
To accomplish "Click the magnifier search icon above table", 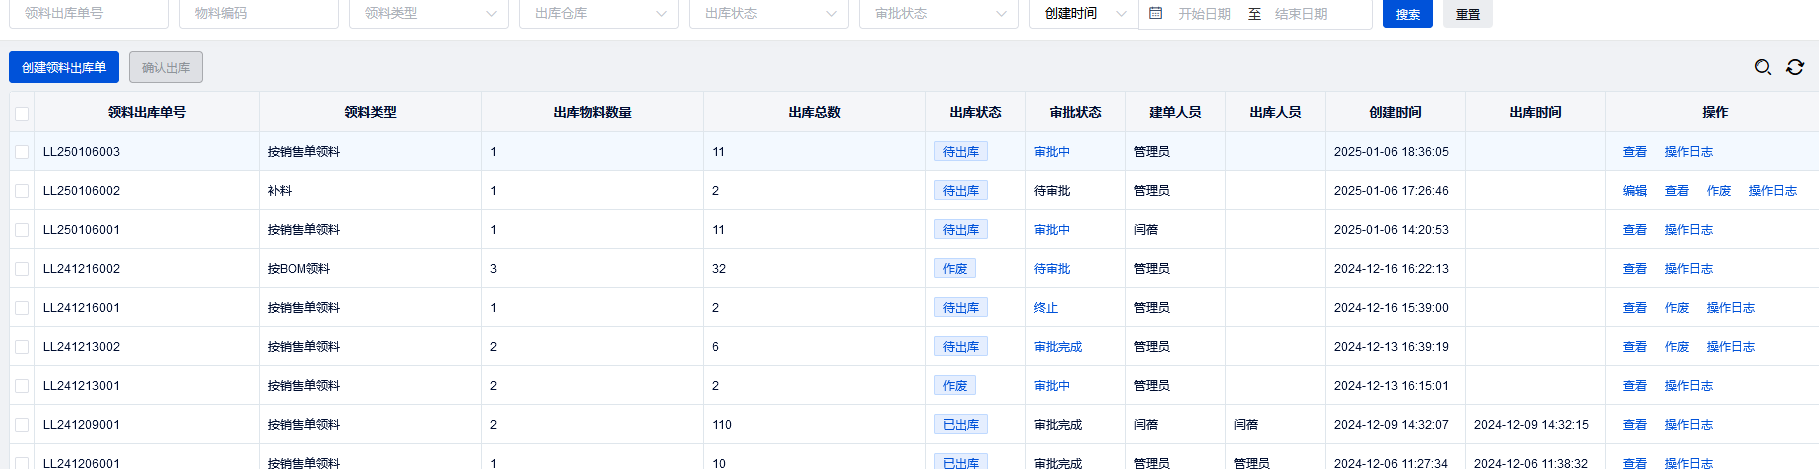I will pos(1763,67).
